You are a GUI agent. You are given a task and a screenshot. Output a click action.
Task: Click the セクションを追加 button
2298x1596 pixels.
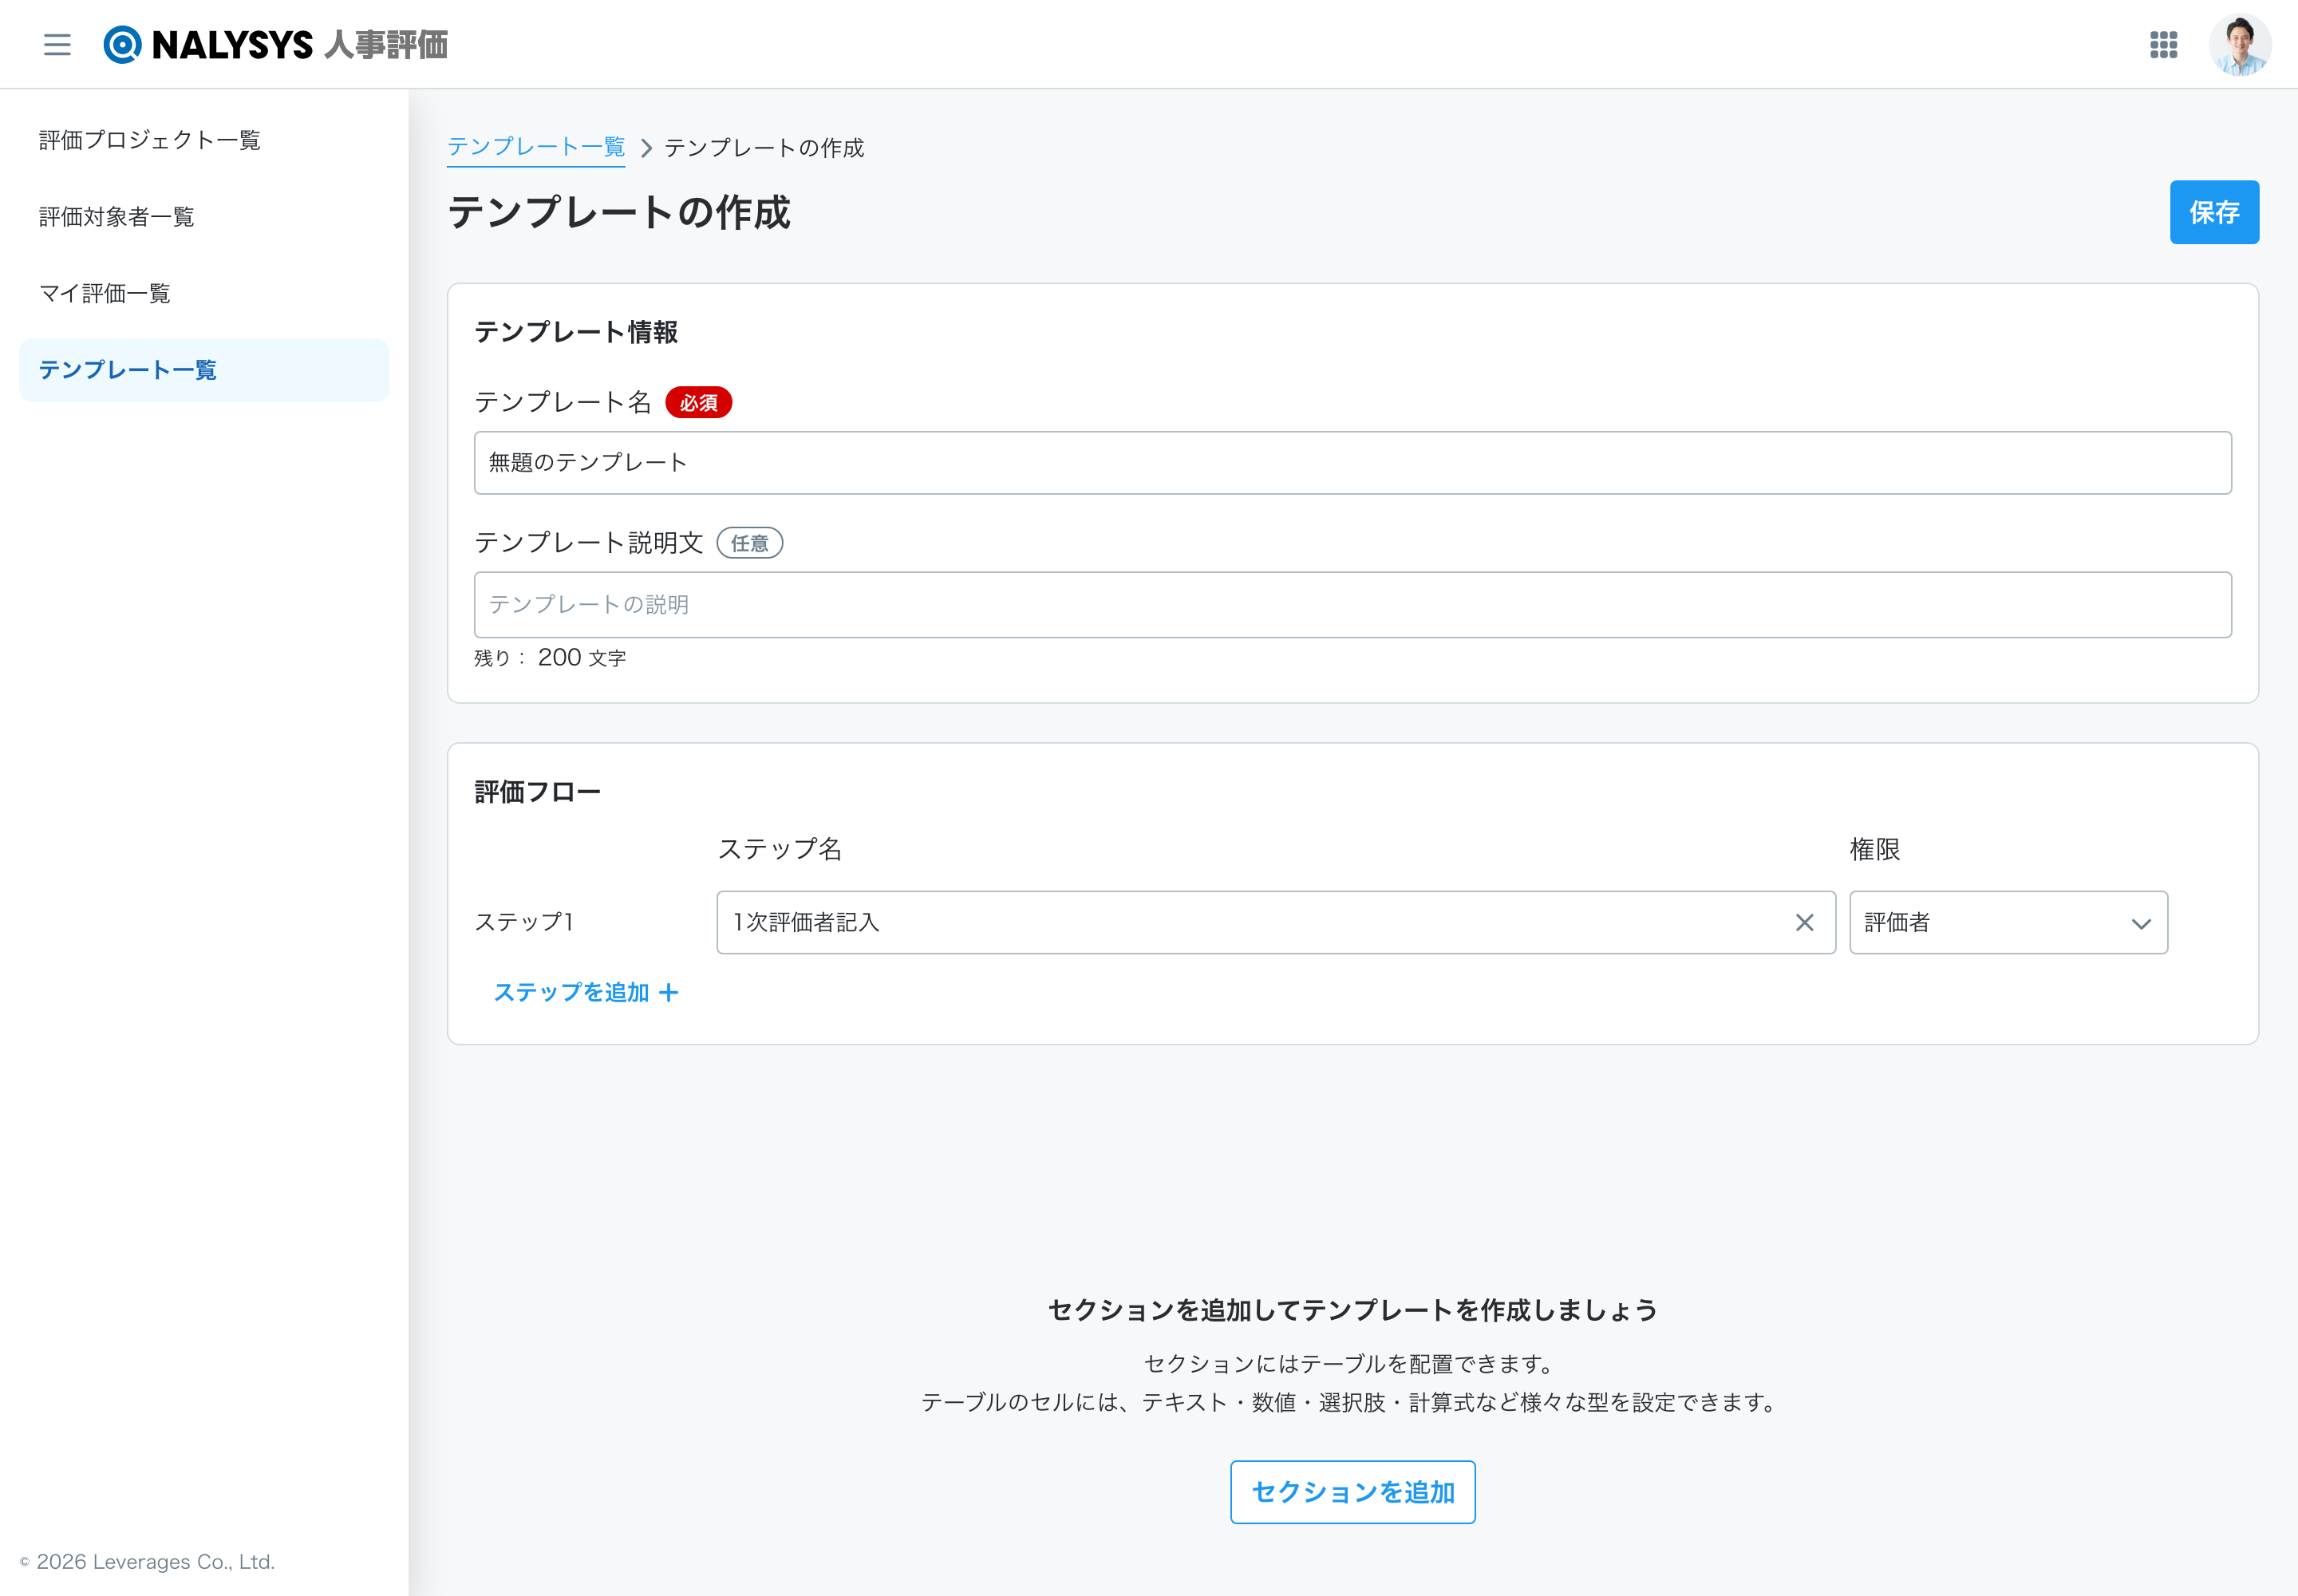1352,1492
